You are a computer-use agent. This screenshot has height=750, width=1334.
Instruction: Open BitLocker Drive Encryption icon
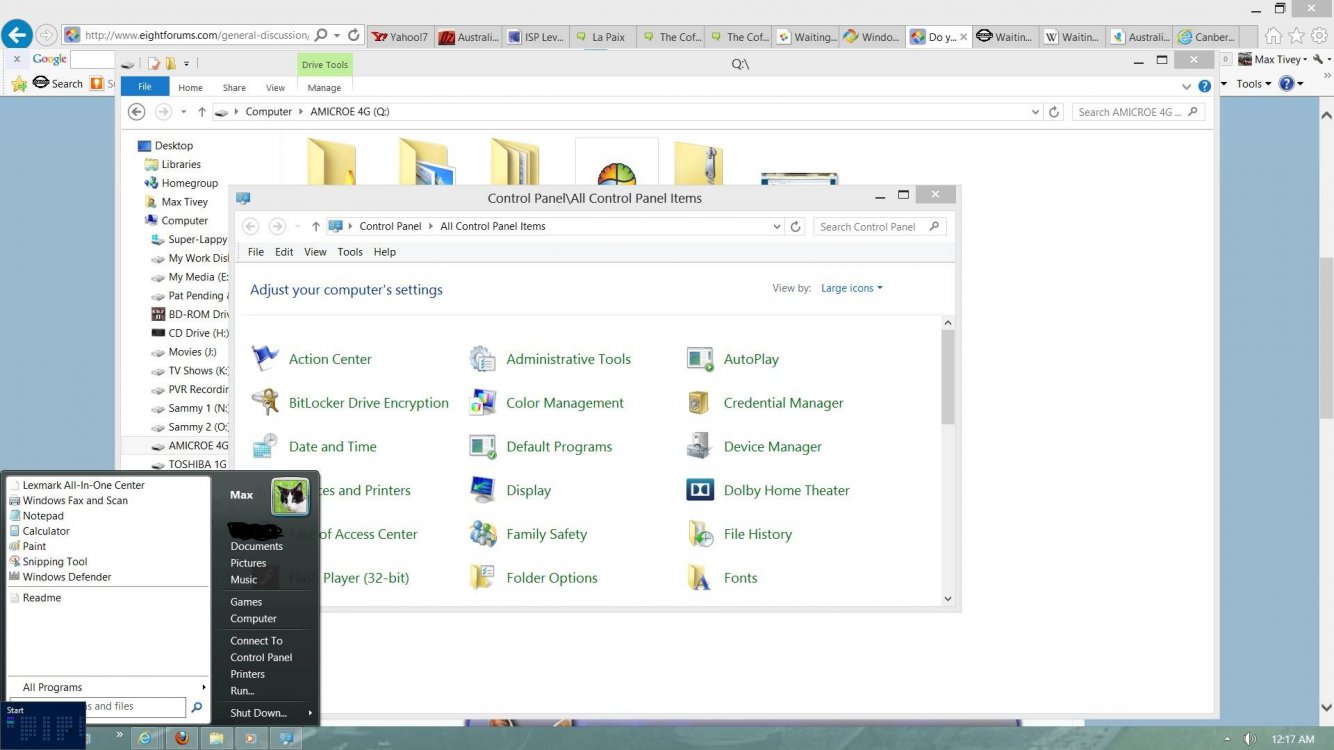point(265,403)
